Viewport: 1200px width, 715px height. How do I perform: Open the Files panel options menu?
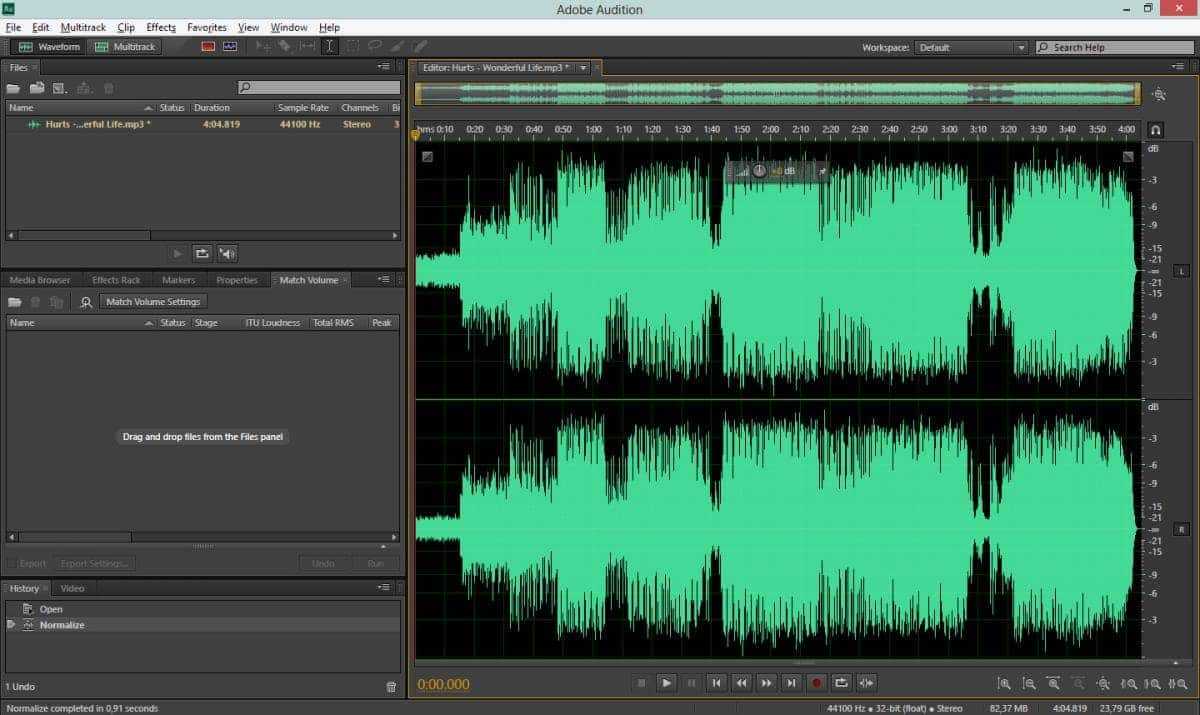click(x=384, y=67)
